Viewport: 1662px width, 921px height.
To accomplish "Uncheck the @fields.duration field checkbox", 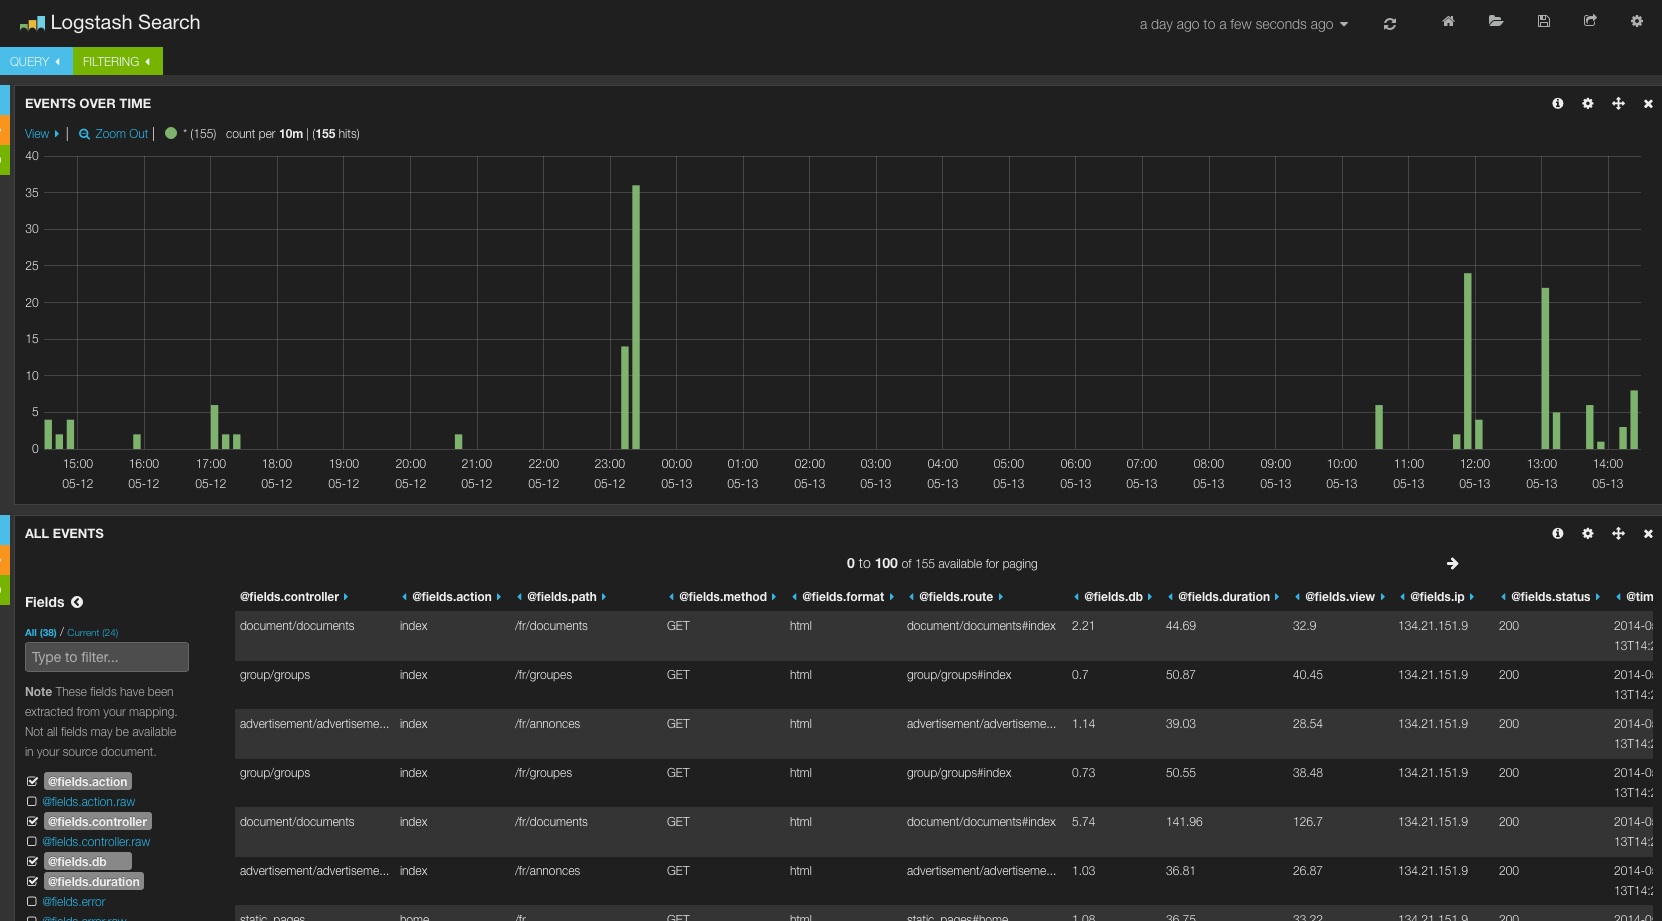I will point(32,882).
